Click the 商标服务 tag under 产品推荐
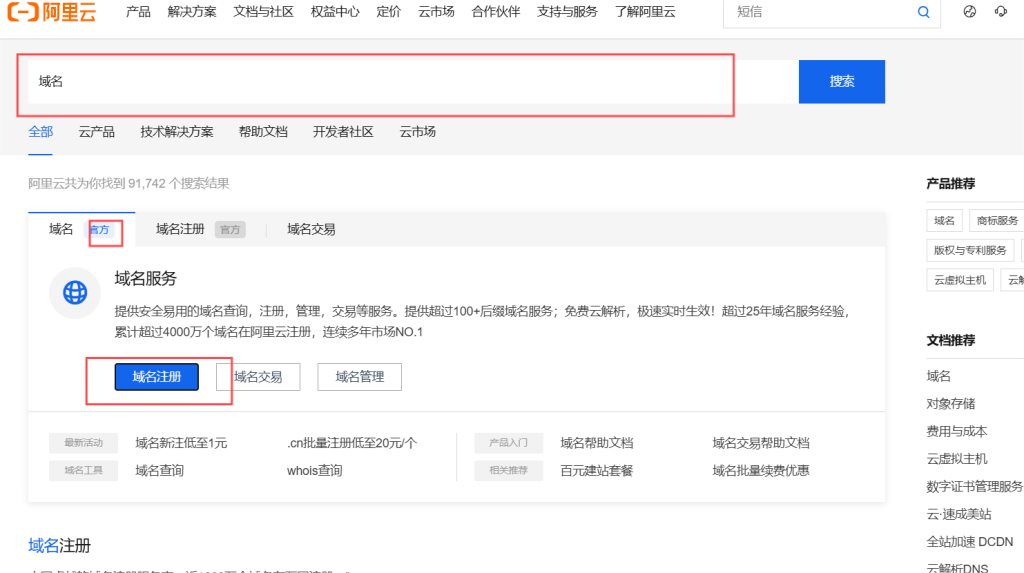Screen dimensions: 1024x573 tap(997, 220)
